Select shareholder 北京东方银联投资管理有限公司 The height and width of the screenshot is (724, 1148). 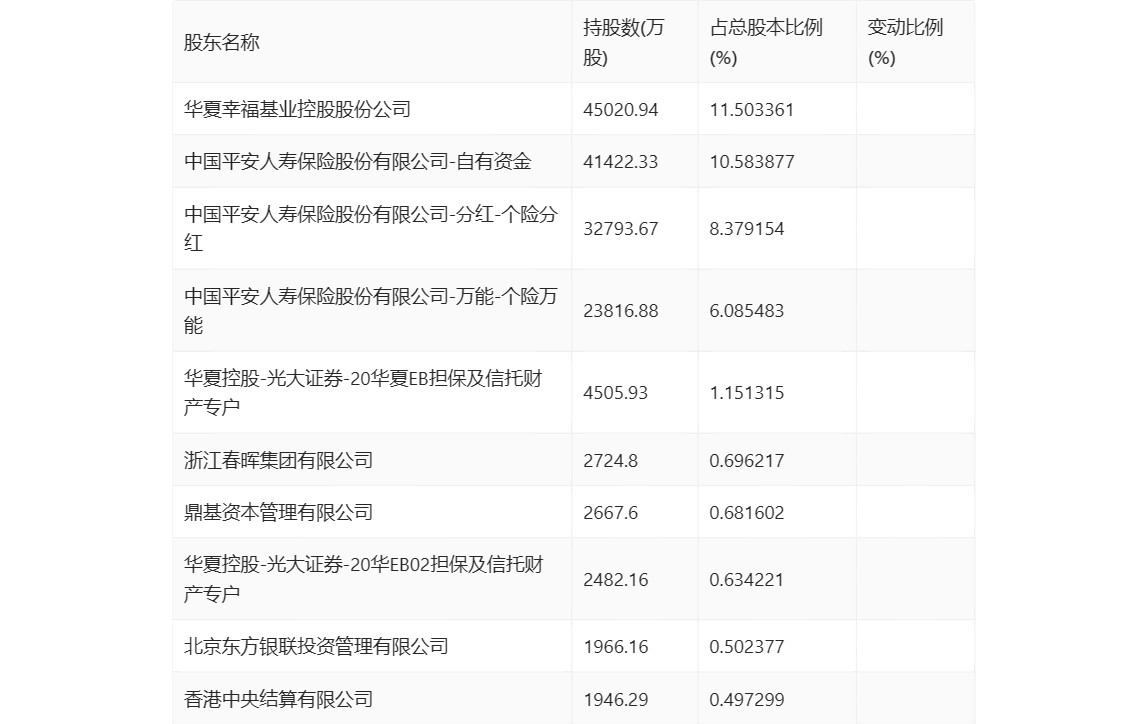[316, 646]
